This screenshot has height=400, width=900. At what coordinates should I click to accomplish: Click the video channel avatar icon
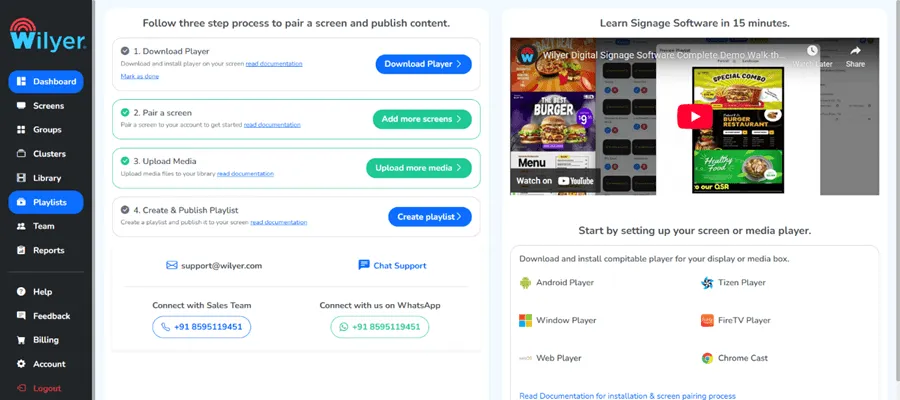[526, 55]
